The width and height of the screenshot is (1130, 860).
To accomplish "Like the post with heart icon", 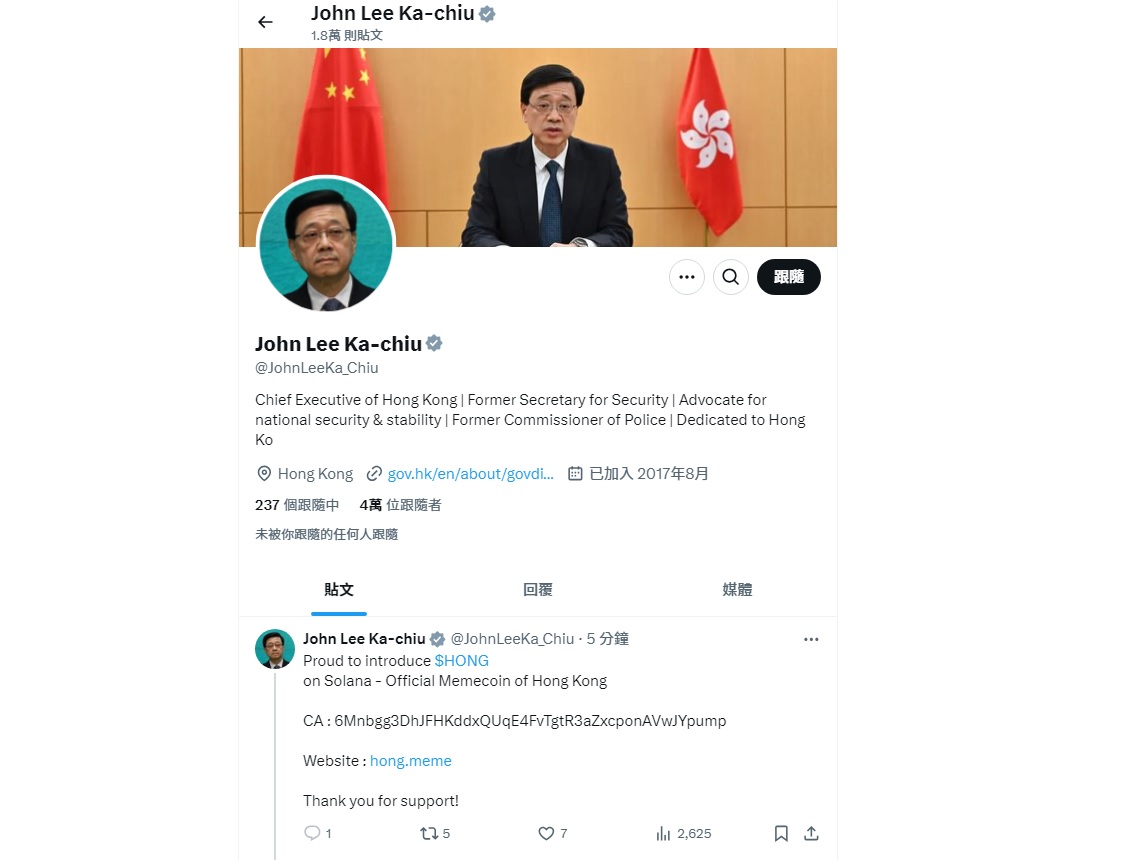I will pyautogui.click(x=546, y=833).
